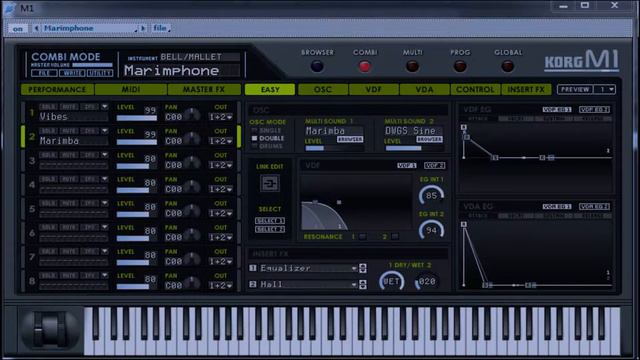This screenshot has height=360, width=640.
Task: Click the Korg M1 logo
Action: [x=581, y=60]
